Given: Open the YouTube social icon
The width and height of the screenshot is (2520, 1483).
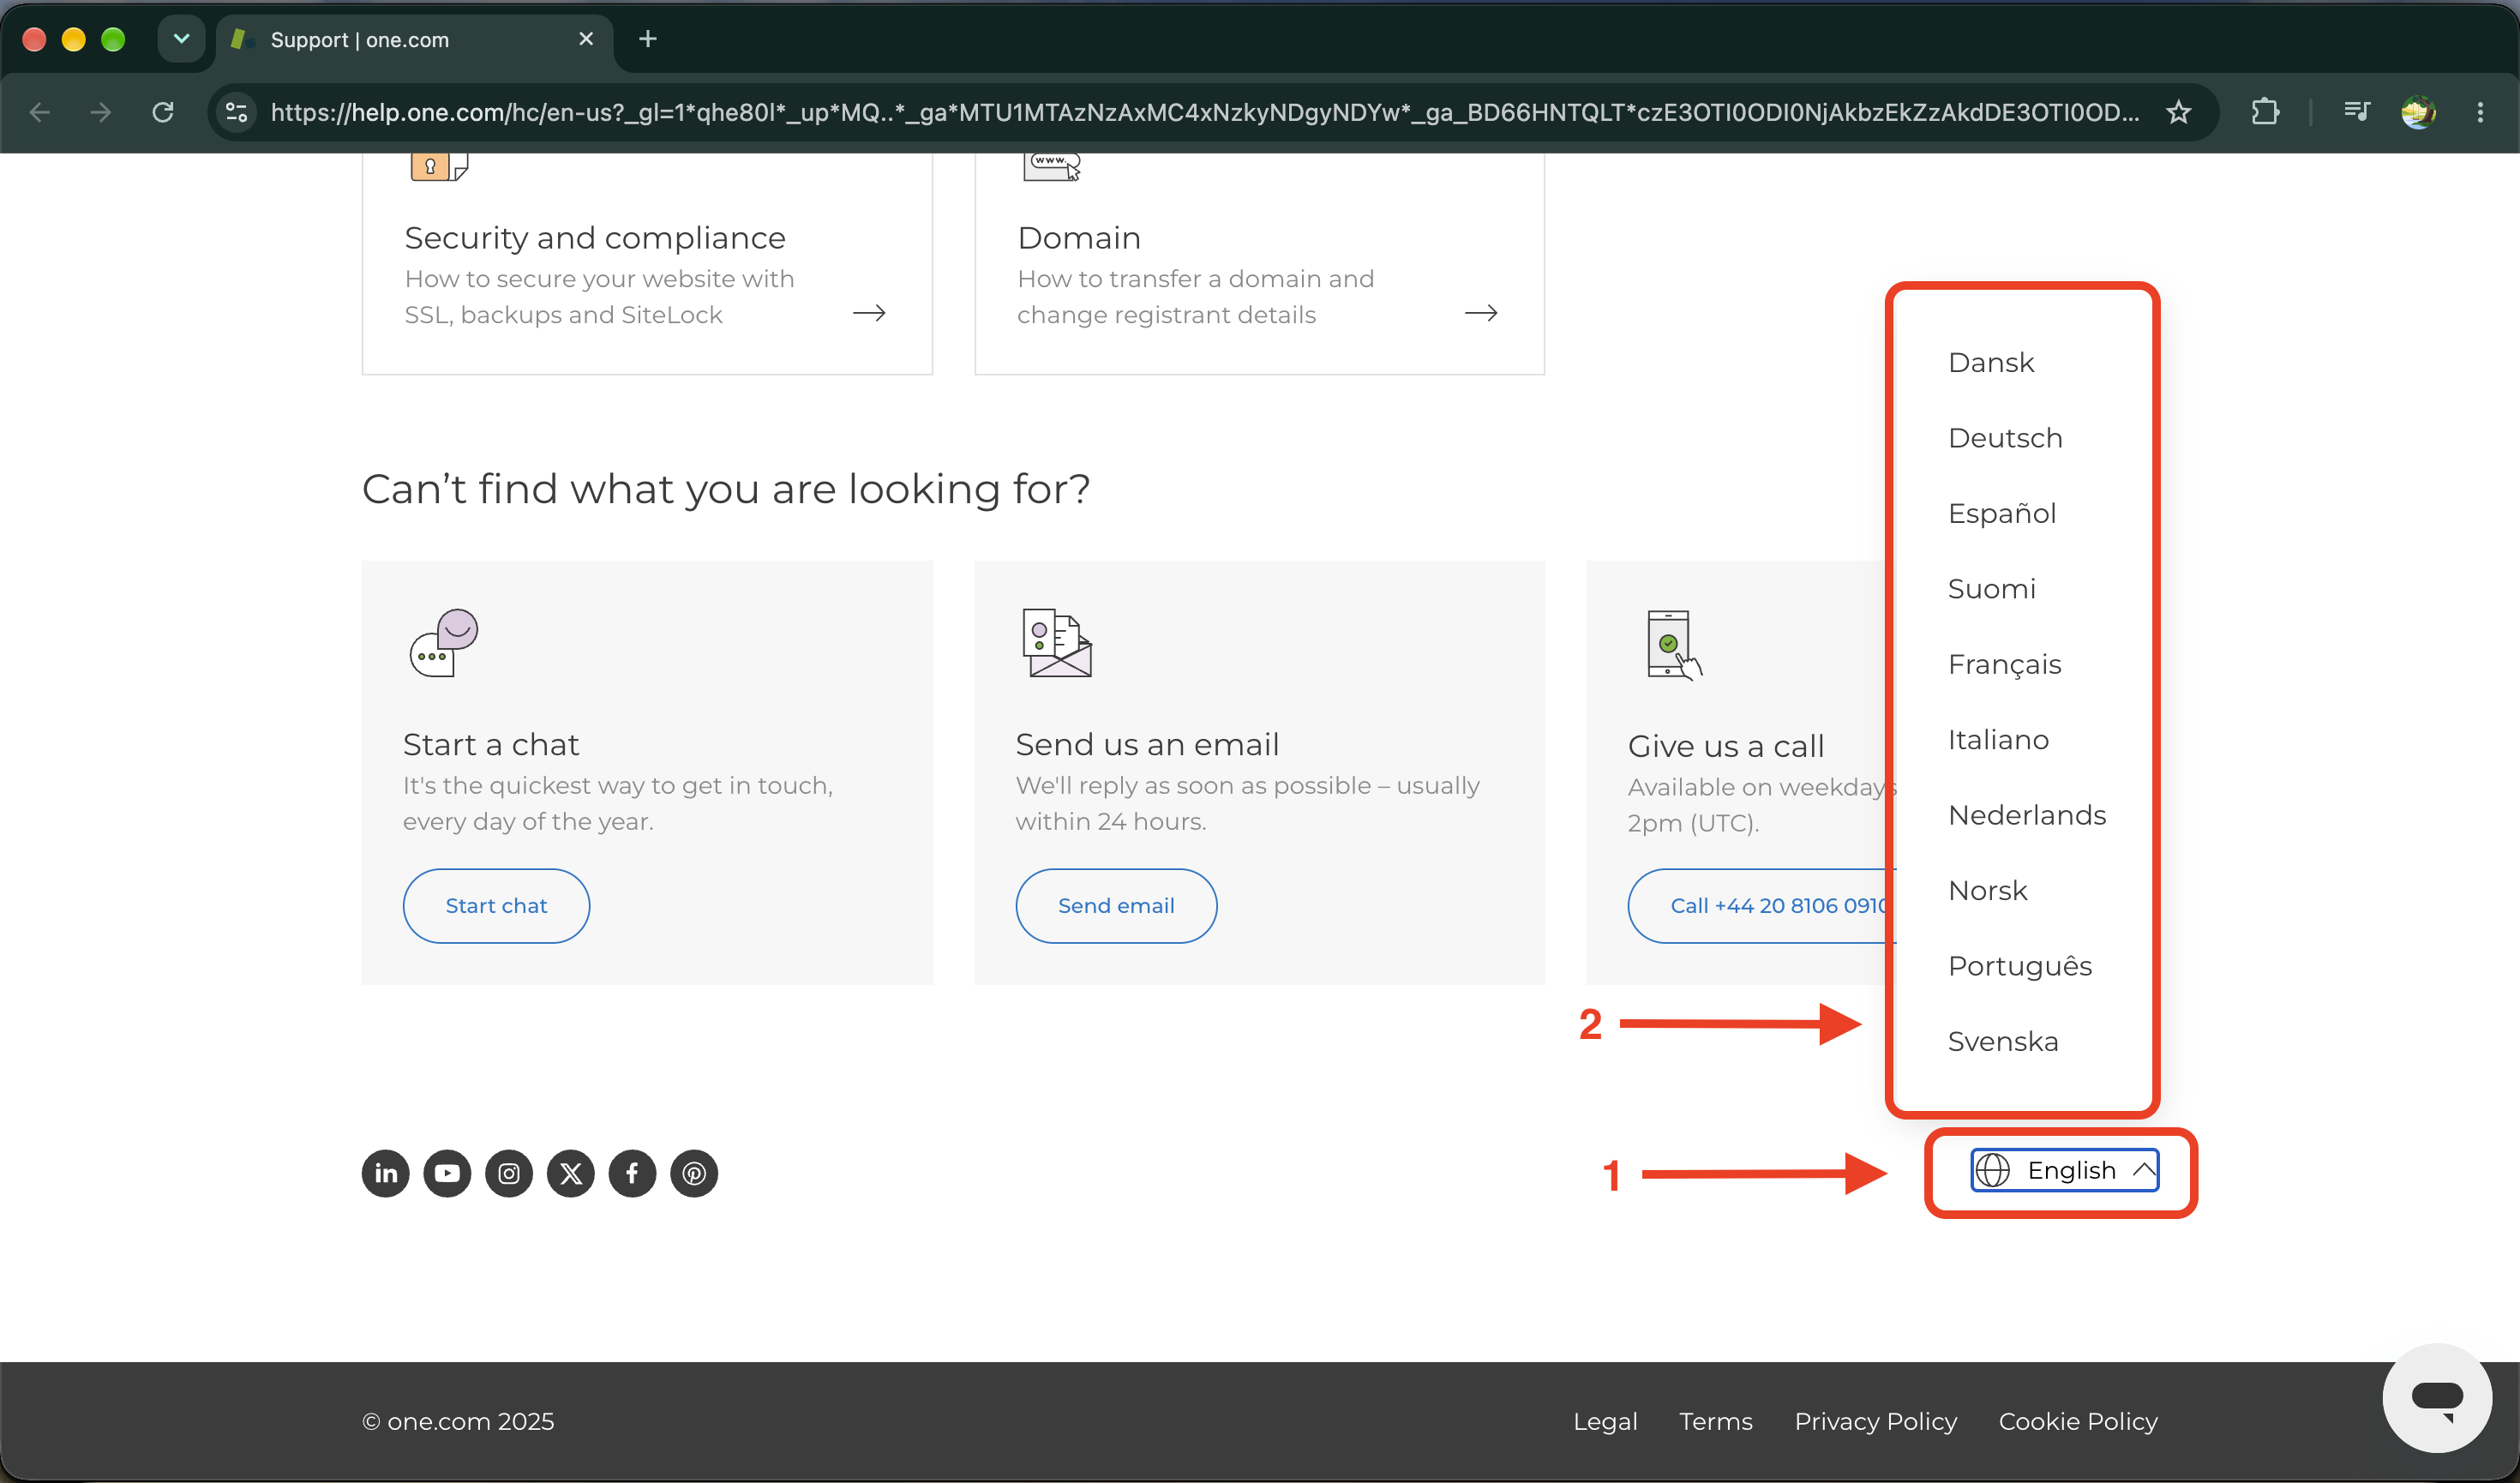Looking at the screenshot, I should pos(447,1173).
